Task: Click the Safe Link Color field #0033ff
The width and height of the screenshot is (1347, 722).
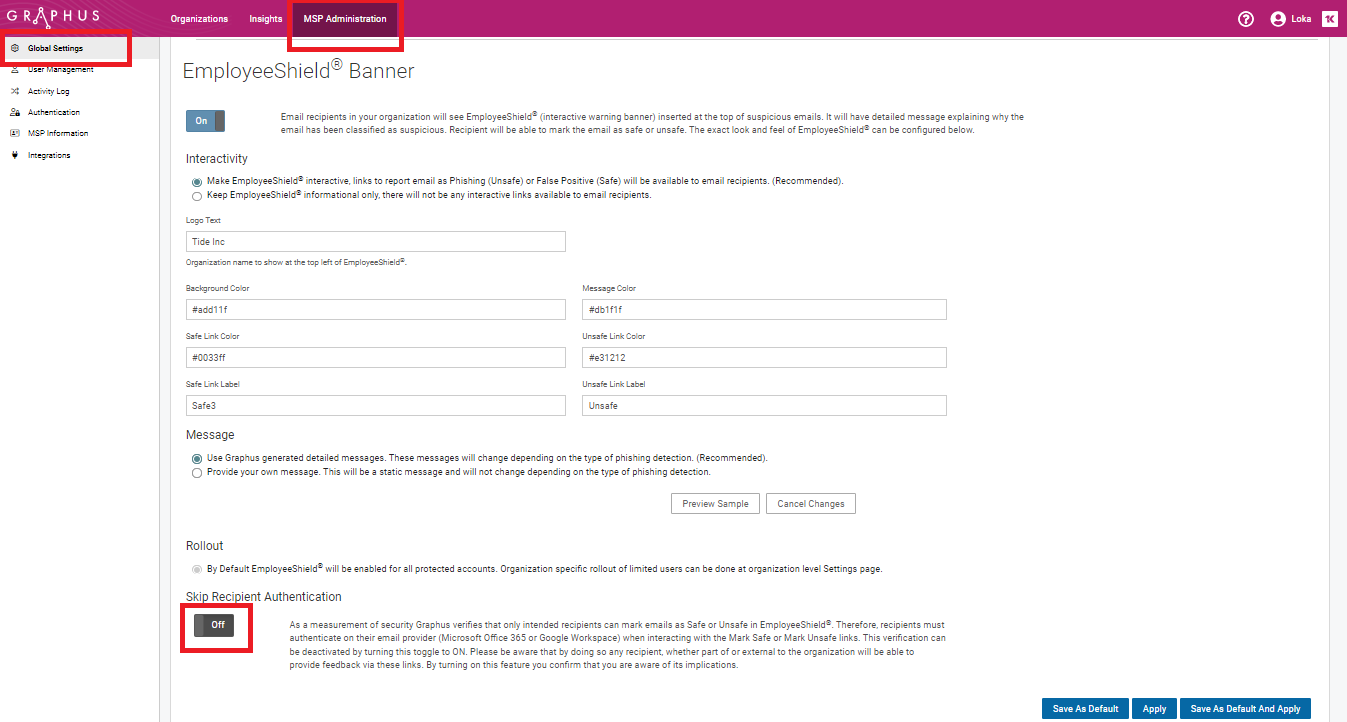Action: [376, 357]
